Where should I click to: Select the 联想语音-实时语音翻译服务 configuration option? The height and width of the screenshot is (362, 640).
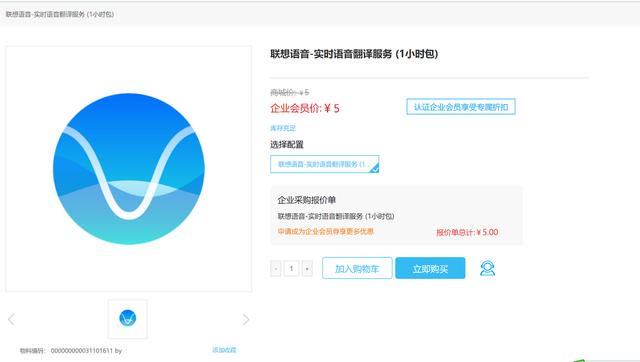tap(324, 164)
